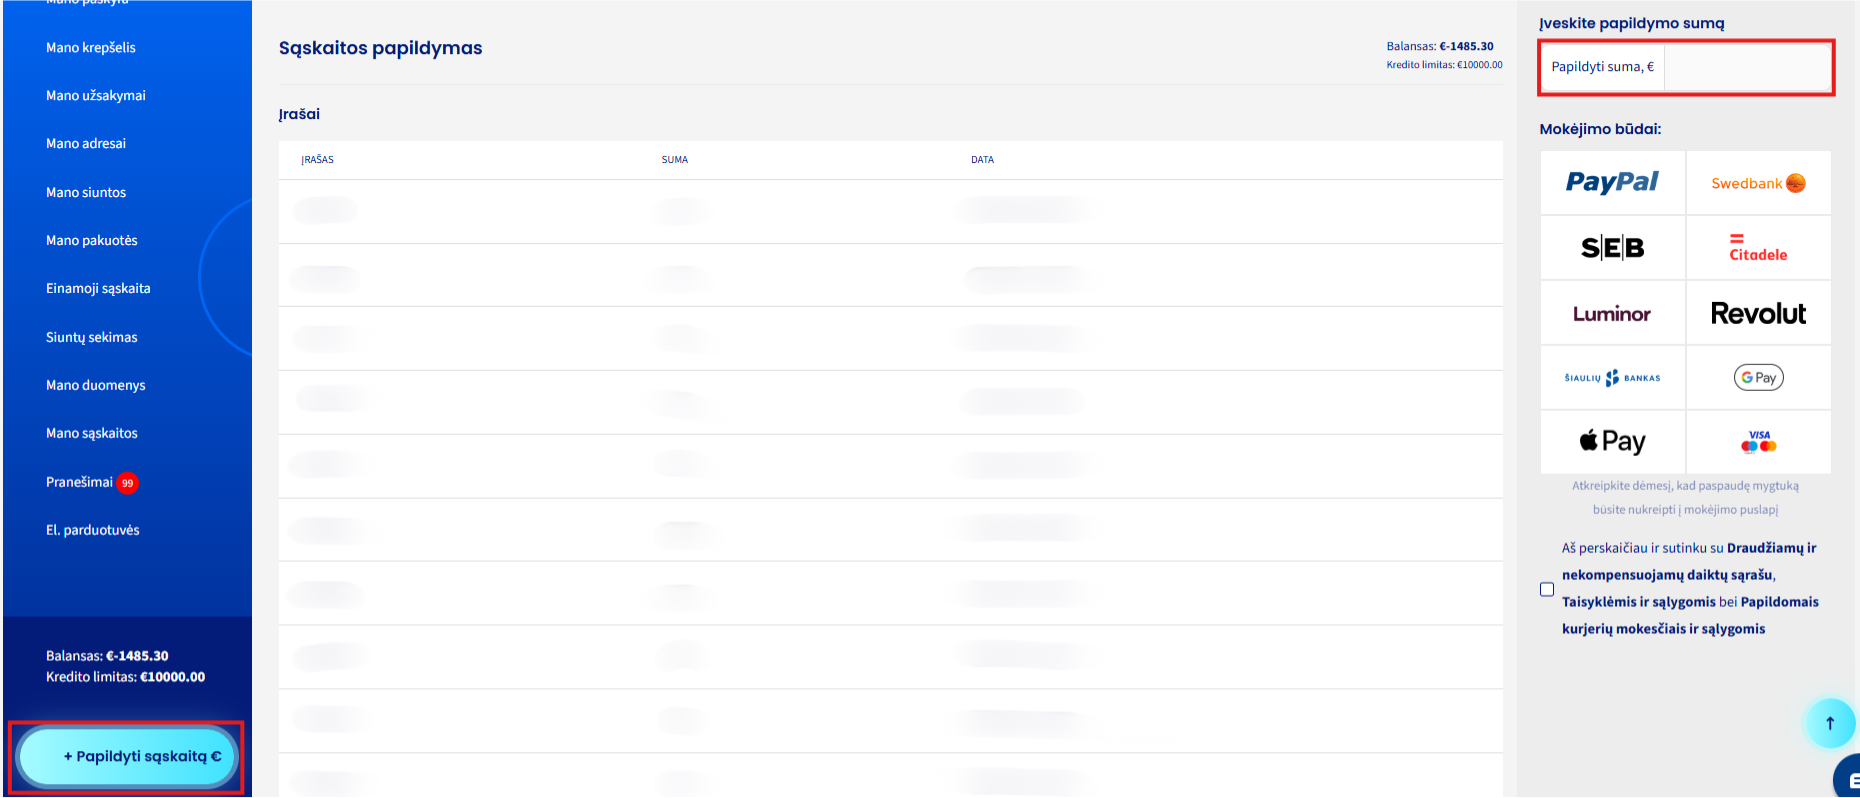Viewport: 1860px width, 798px height.
Task: Pay with Revolut
Action: (x=1758, y=313)
